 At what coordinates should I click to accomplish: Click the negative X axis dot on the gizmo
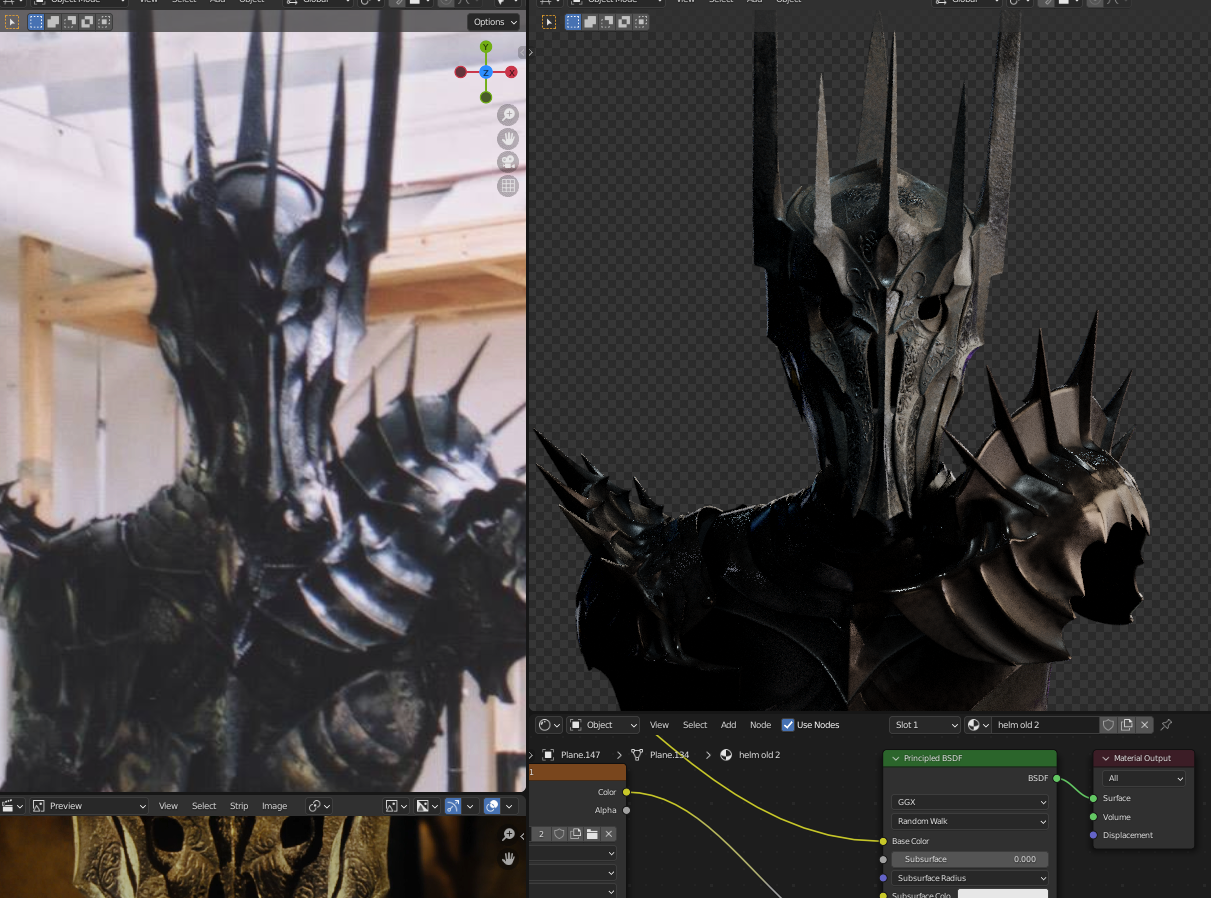pyautogui.click(x=461, y=72)
